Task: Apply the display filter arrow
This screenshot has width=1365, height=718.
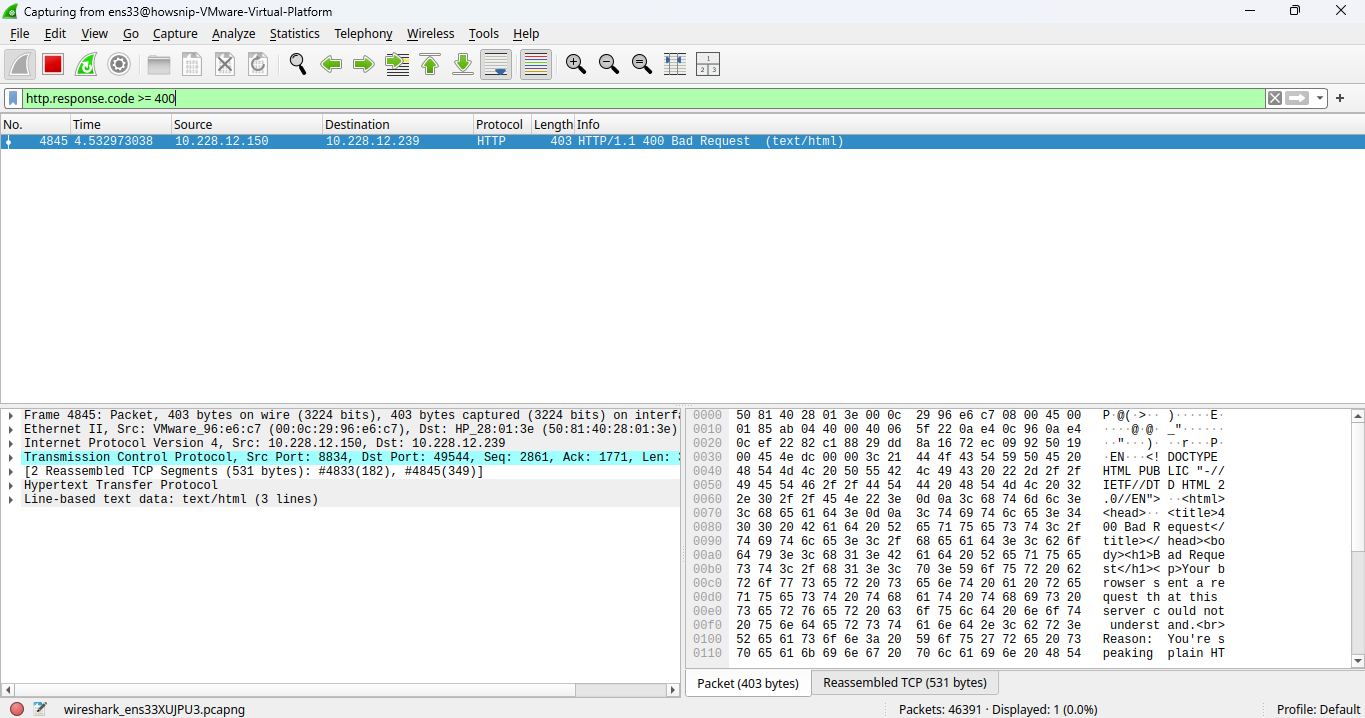Action: (x=1297, y=98)
